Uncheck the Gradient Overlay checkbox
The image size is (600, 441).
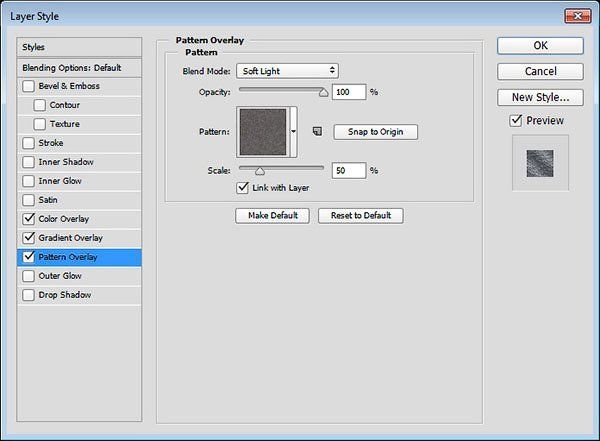(x=28, y=238)
